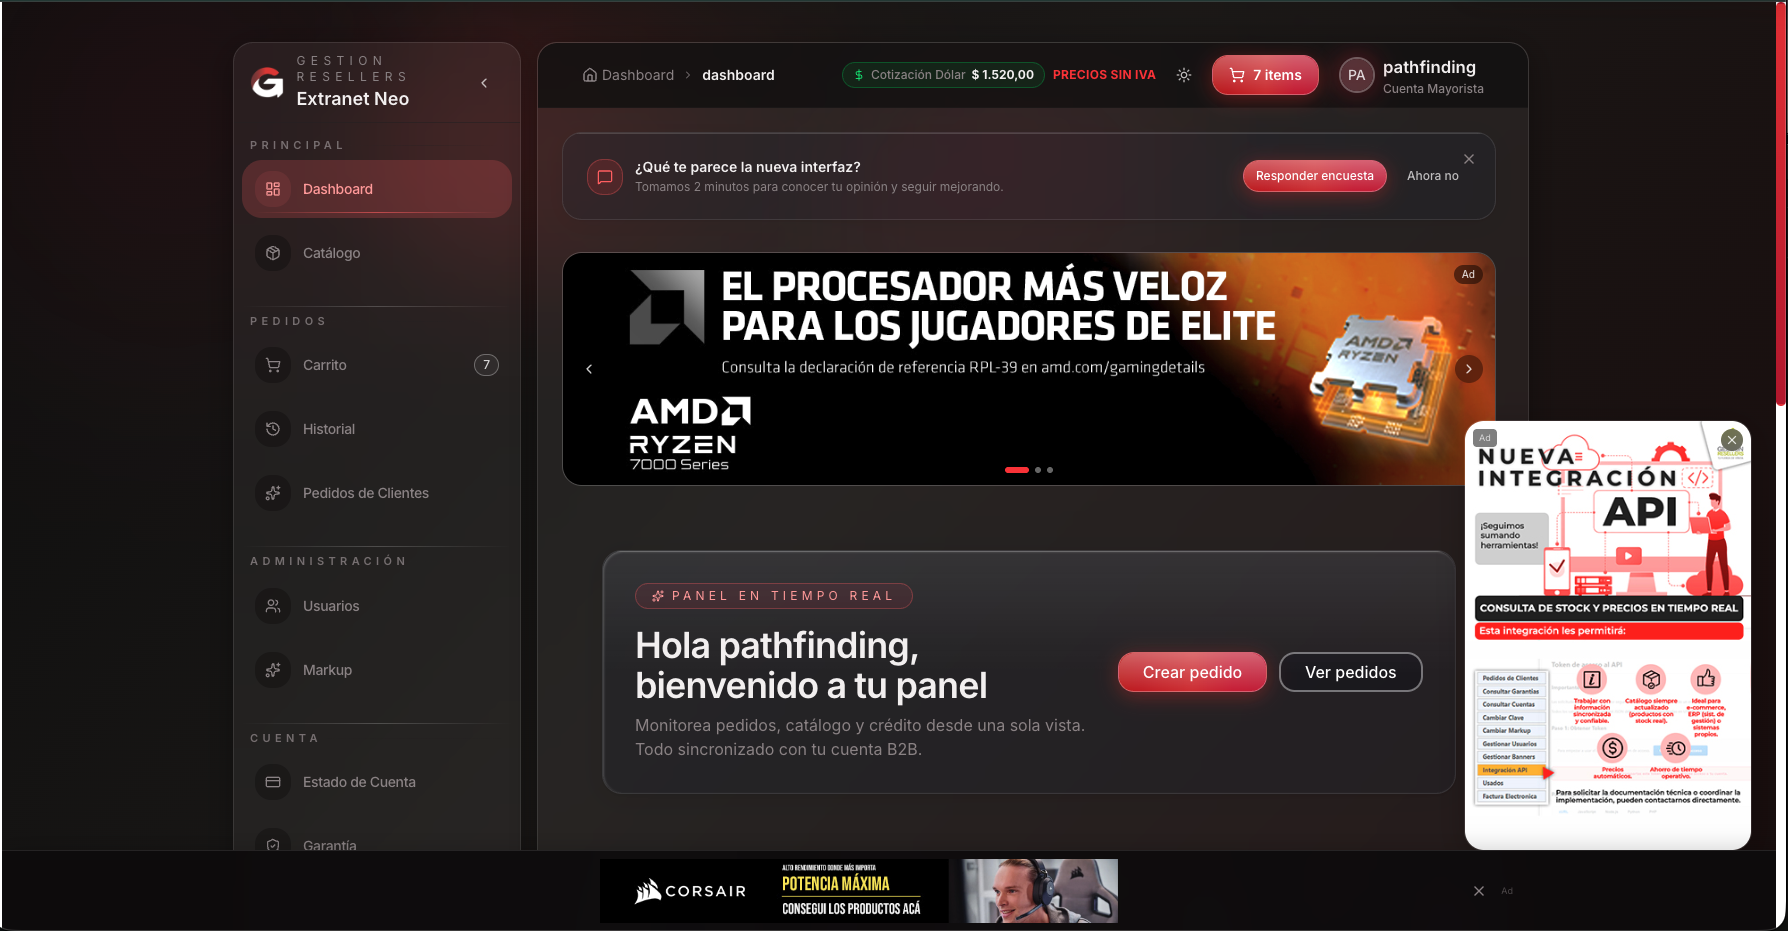Click the PA user avatar
1788x931 pixels.
pyautogui.click(x=1356, y=75)
